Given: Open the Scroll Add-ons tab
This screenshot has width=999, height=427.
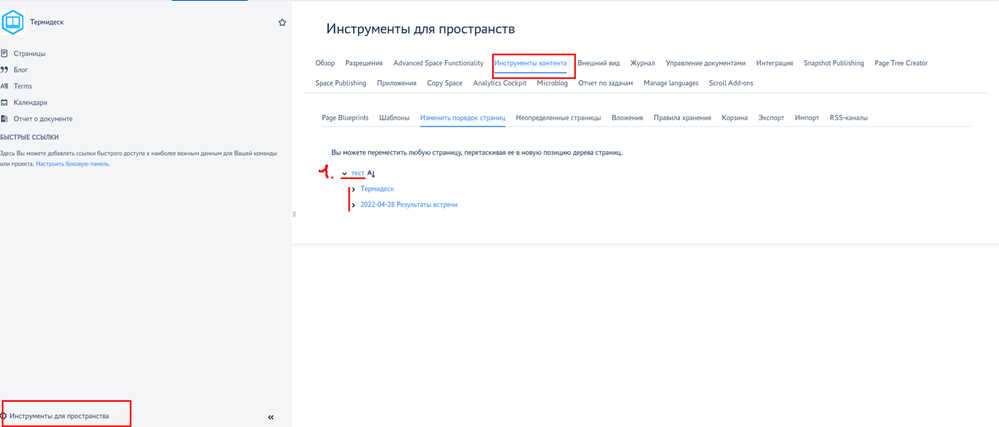Looking at the screenshot, I should [x=731, y=83].
